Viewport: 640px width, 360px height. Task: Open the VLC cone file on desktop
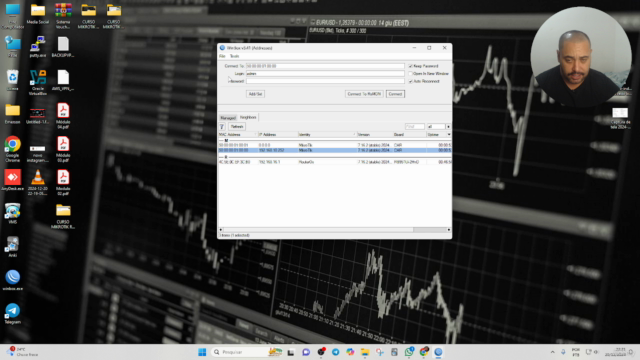click(x=38, y=182)
